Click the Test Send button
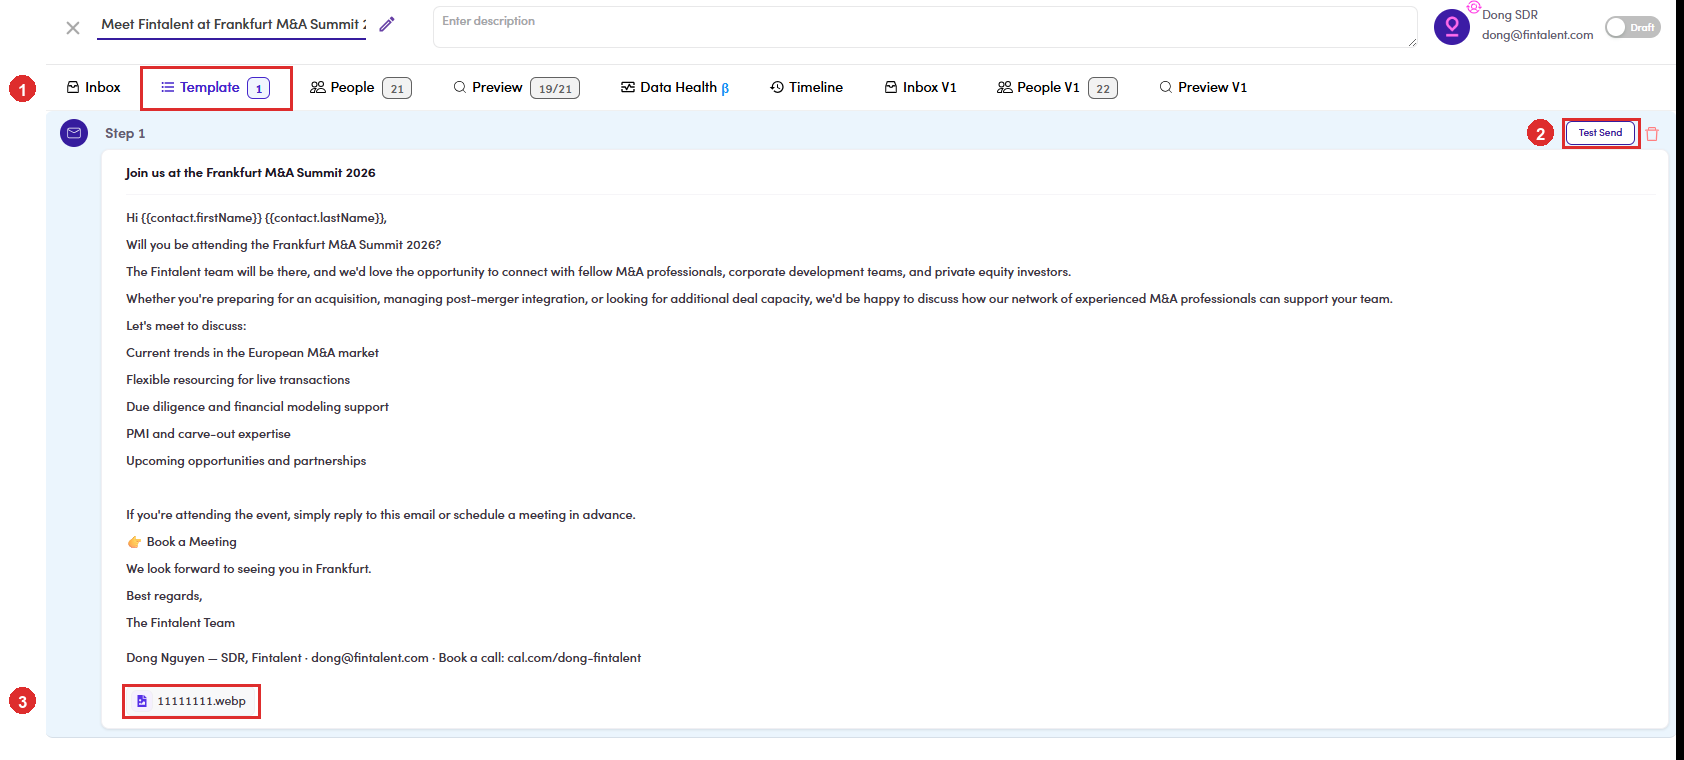This screenshot has height=760, width=1684. pos(1600,133)
